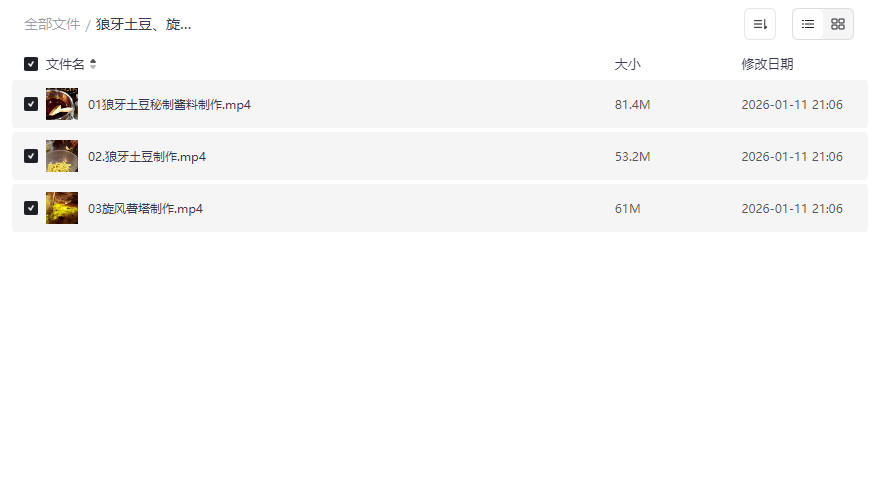878x498 pixels.
Task: Open the file 03旋风薯塔制作.mp4
Action: pos(145,208)
